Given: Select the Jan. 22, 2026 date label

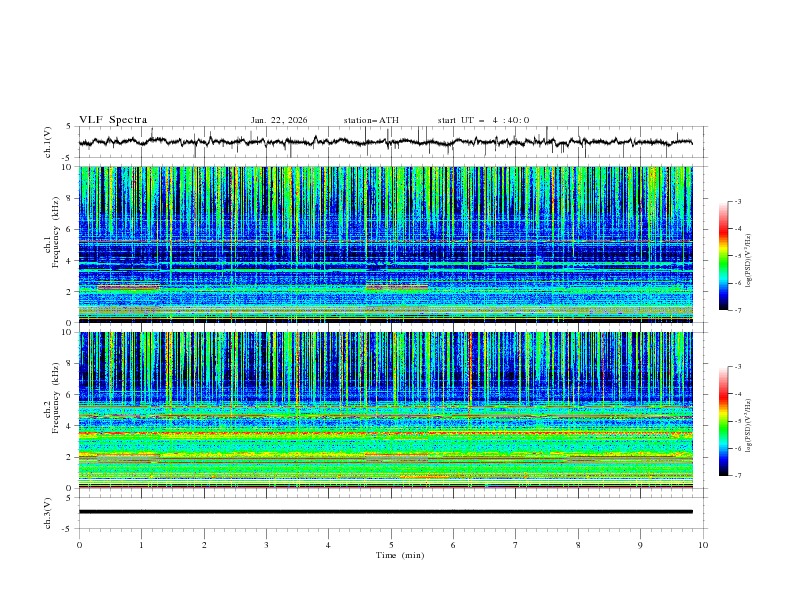Looking at the screenshot, I should click(279, 120).
